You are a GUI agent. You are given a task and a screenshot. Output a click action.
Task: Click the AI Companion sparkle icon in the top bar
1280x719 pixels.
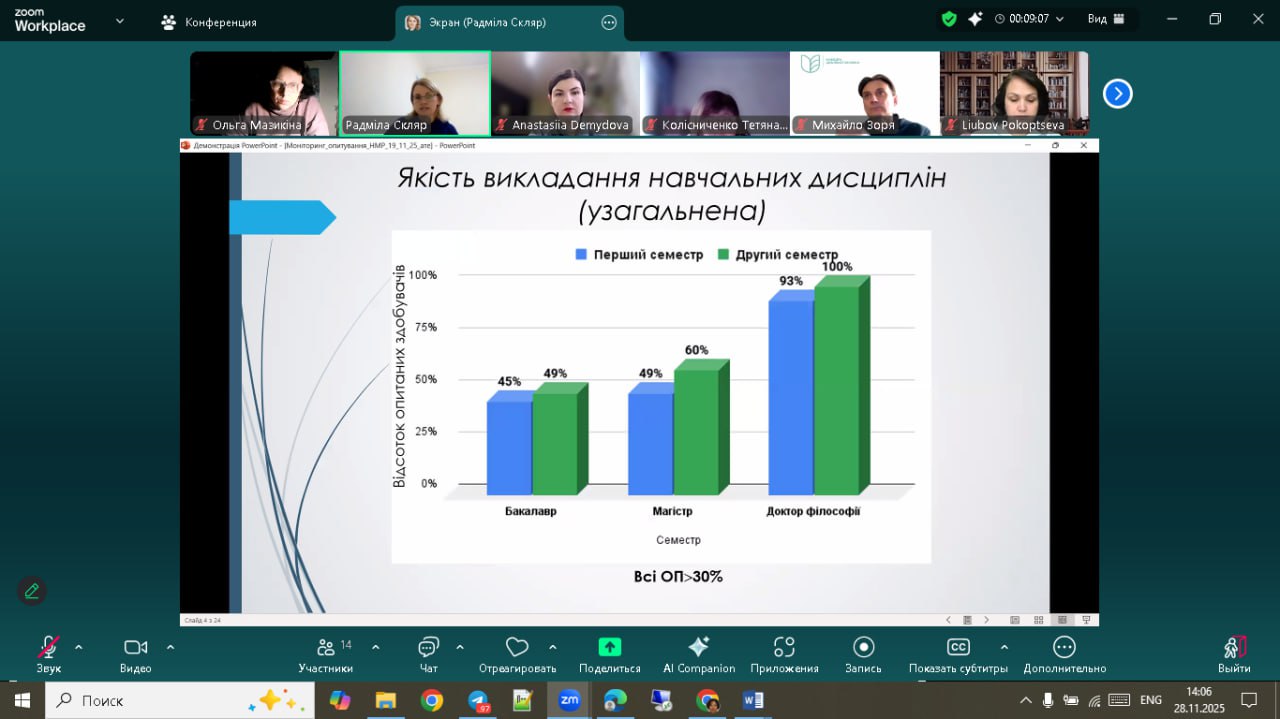(976, 19)
